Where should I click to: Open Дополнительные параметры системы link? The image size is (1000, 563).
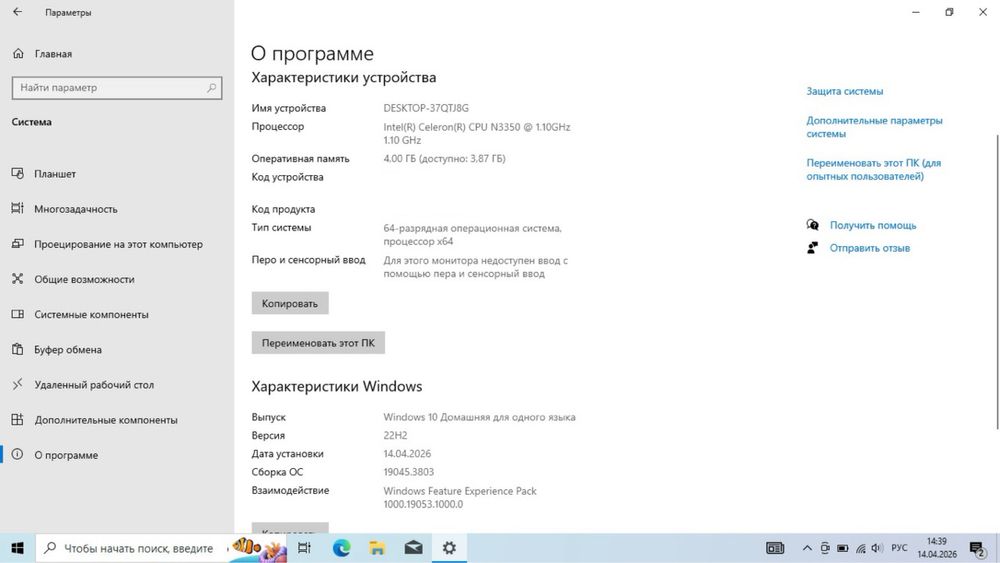pyautogui.click(x=874, y=127)
